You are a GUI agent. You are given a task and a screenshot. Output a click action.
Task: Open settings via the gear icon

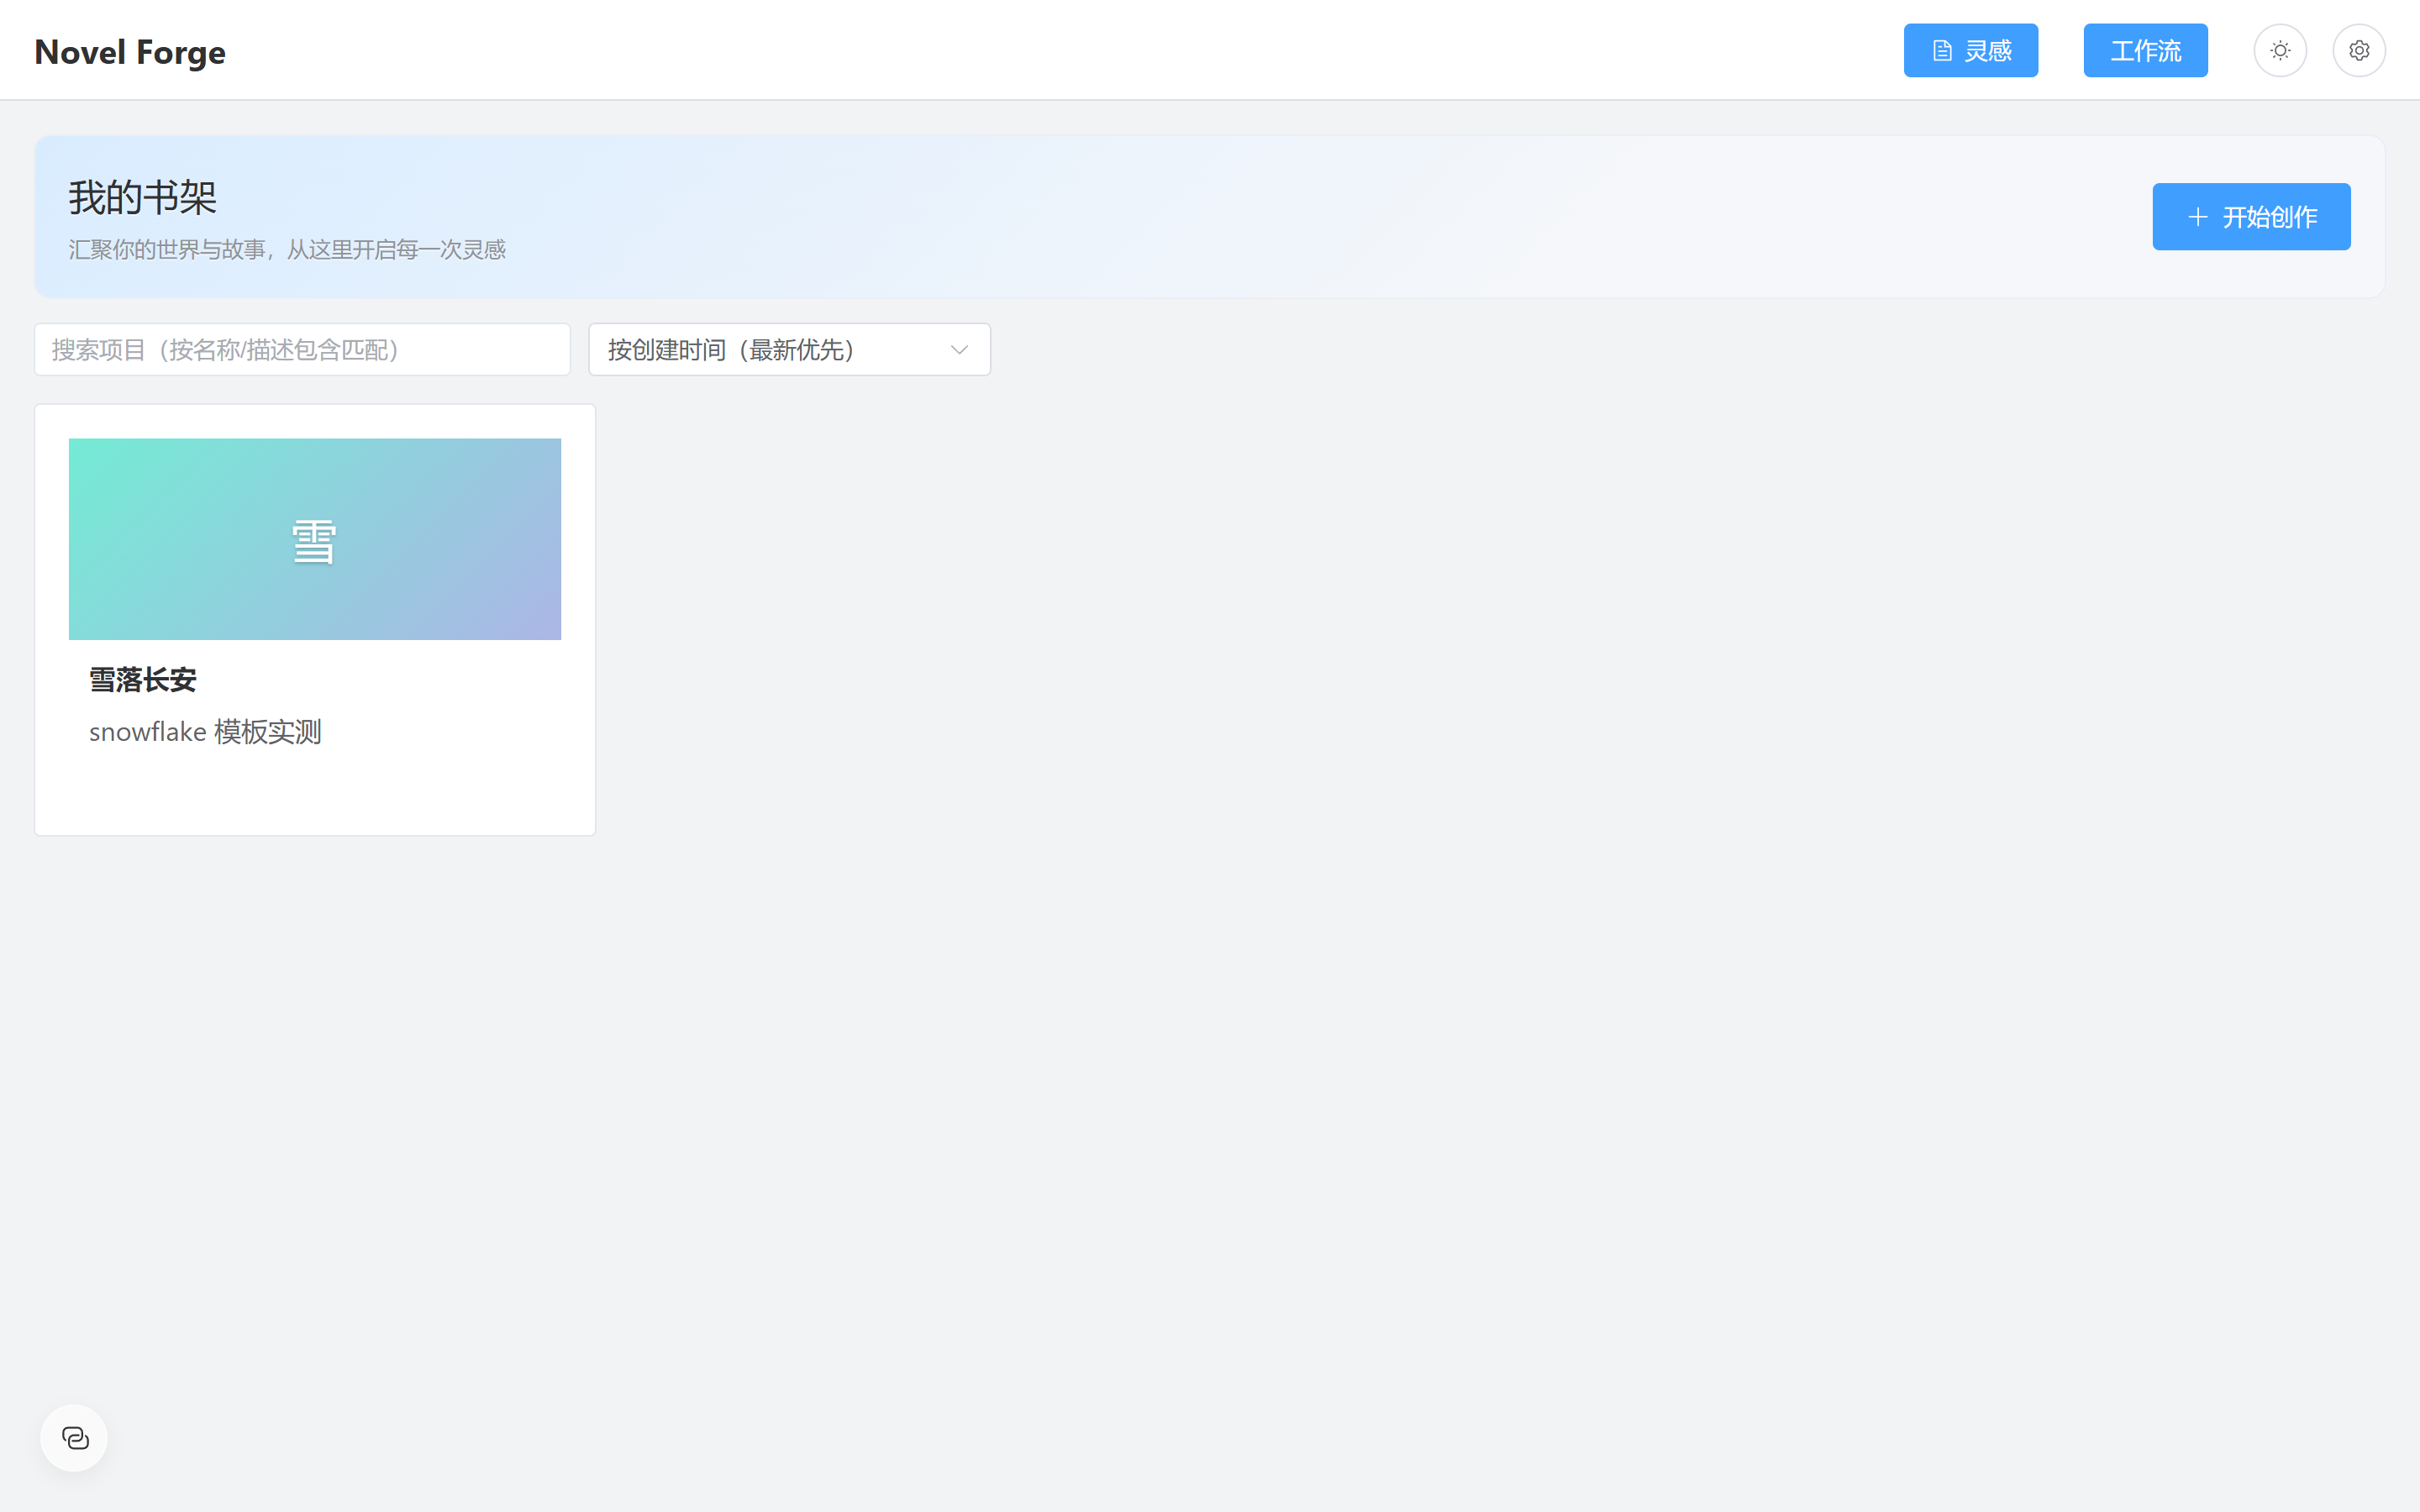tap(2359, 50)
